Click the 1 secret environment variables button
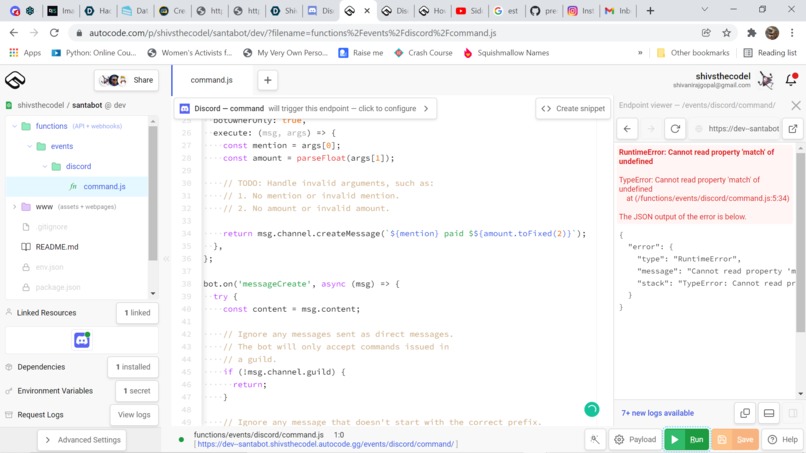Screen dimensions: 806x453 tap(137, 391)
